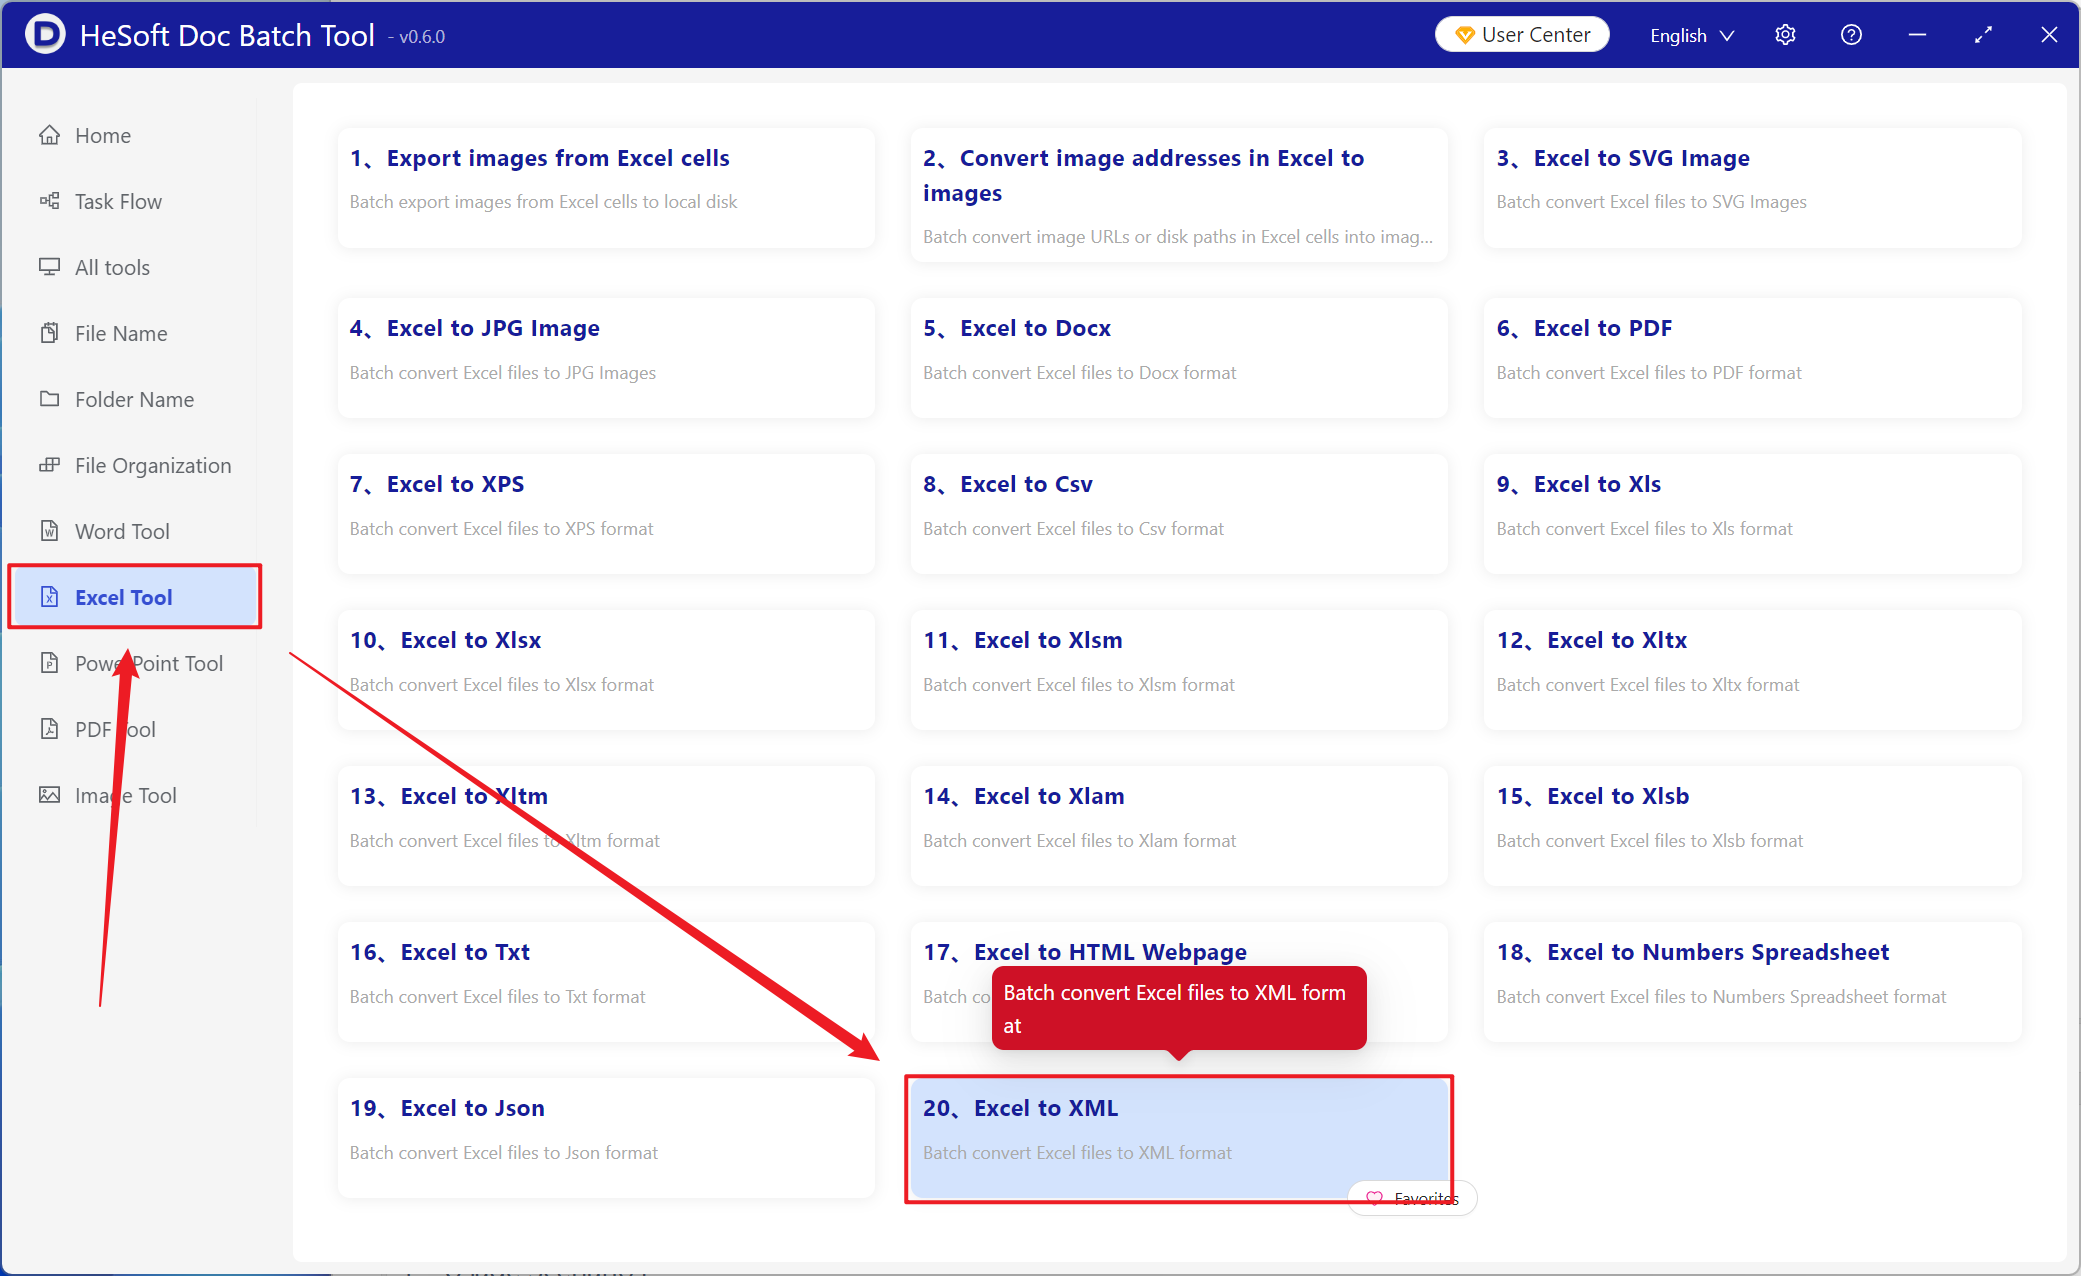Click 'Batch convert Excel files to Json format'
Viewport: 2081px width, 1276px height.
(504, 1153)
